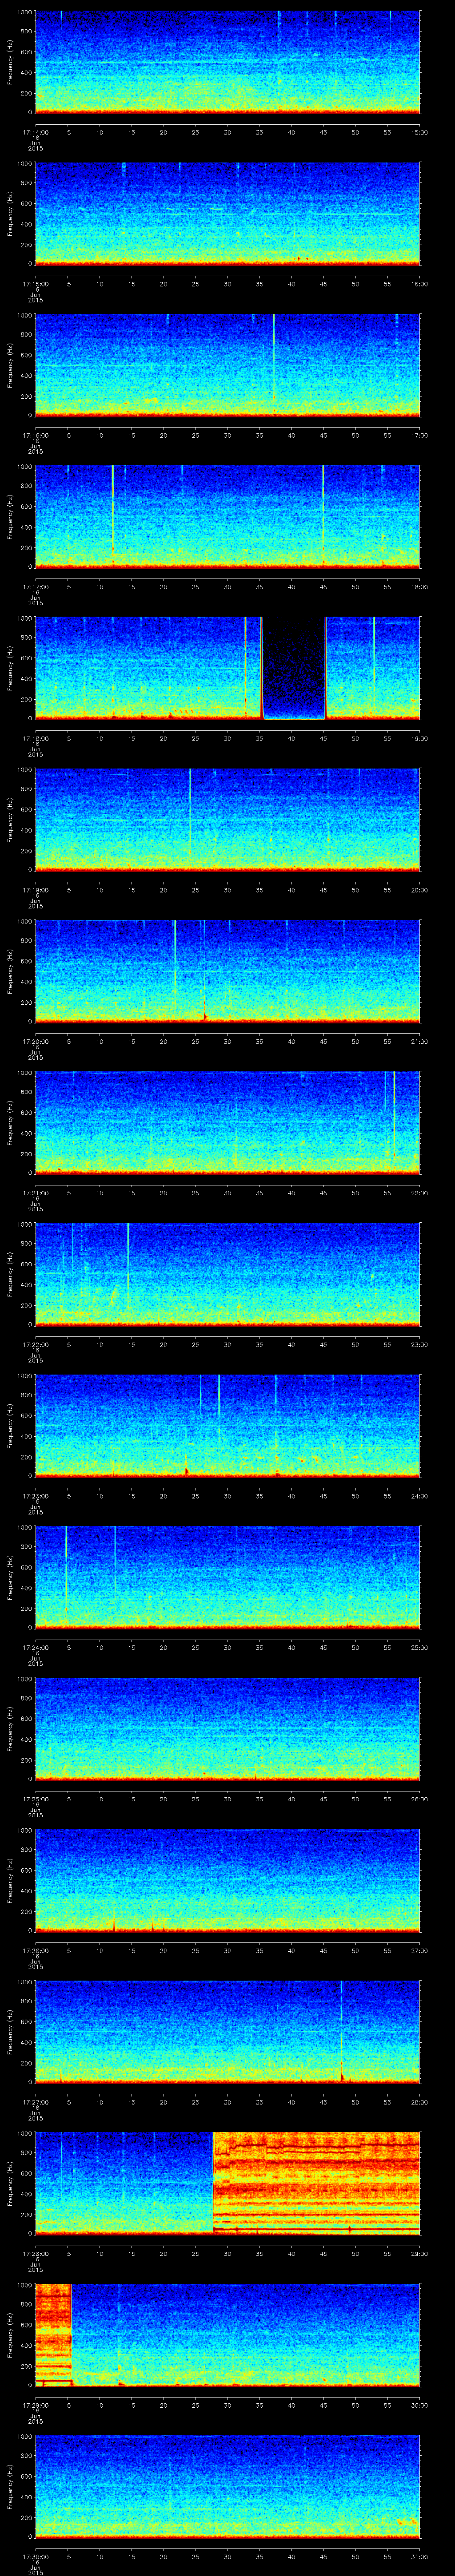Viewport: 455px width, 2576px height.
Task: Click the 22:00 end time label
Action: tap(419, 1193)
